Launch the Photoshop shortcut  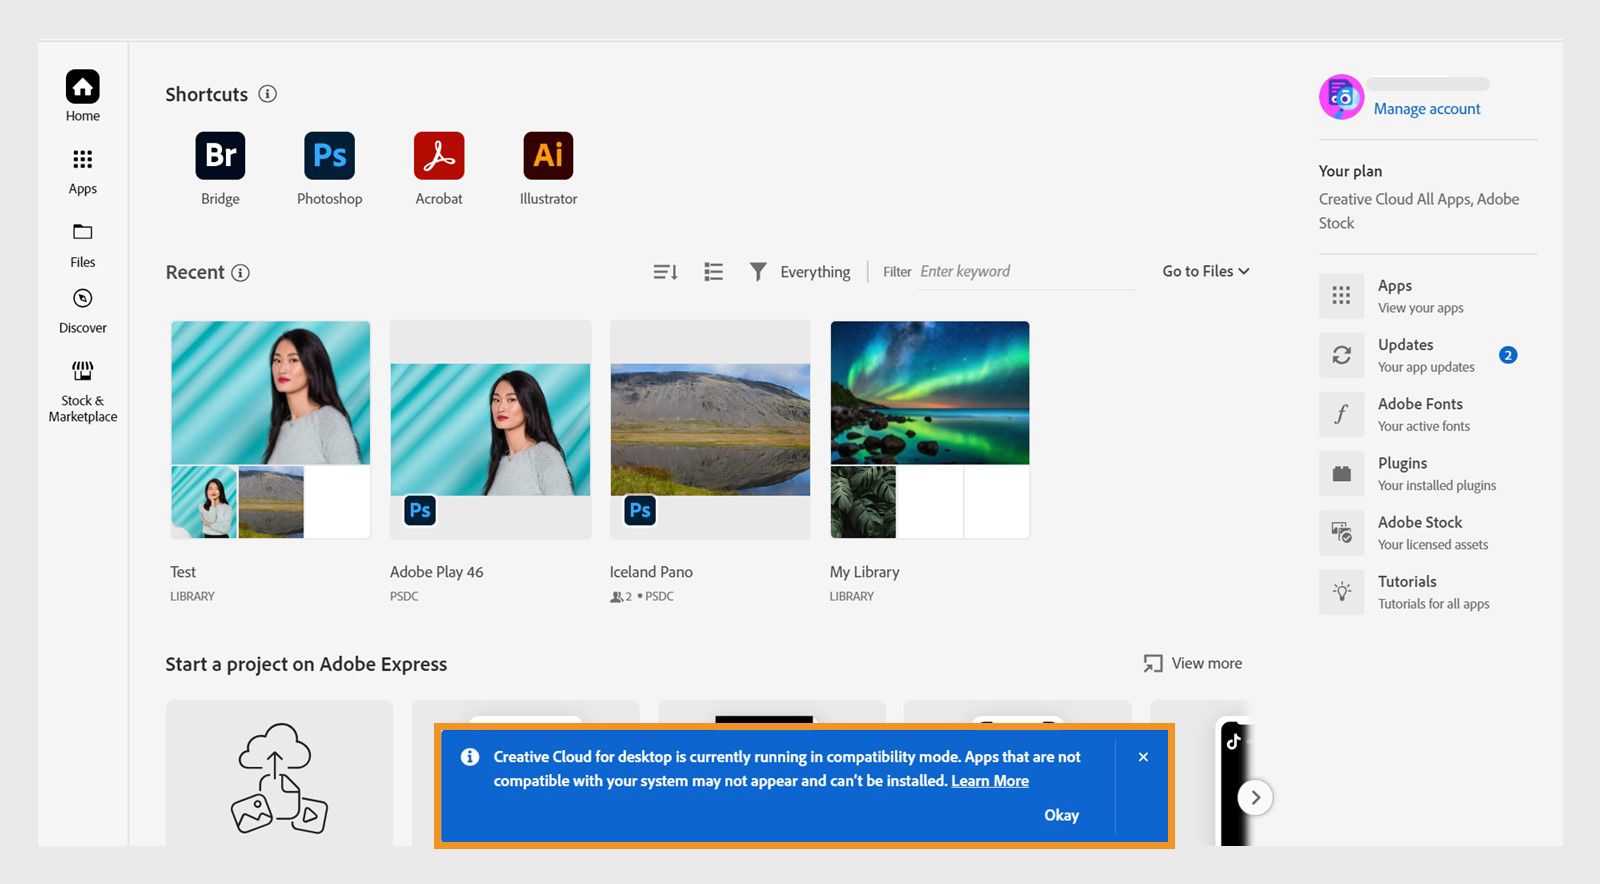click(330, 156)
